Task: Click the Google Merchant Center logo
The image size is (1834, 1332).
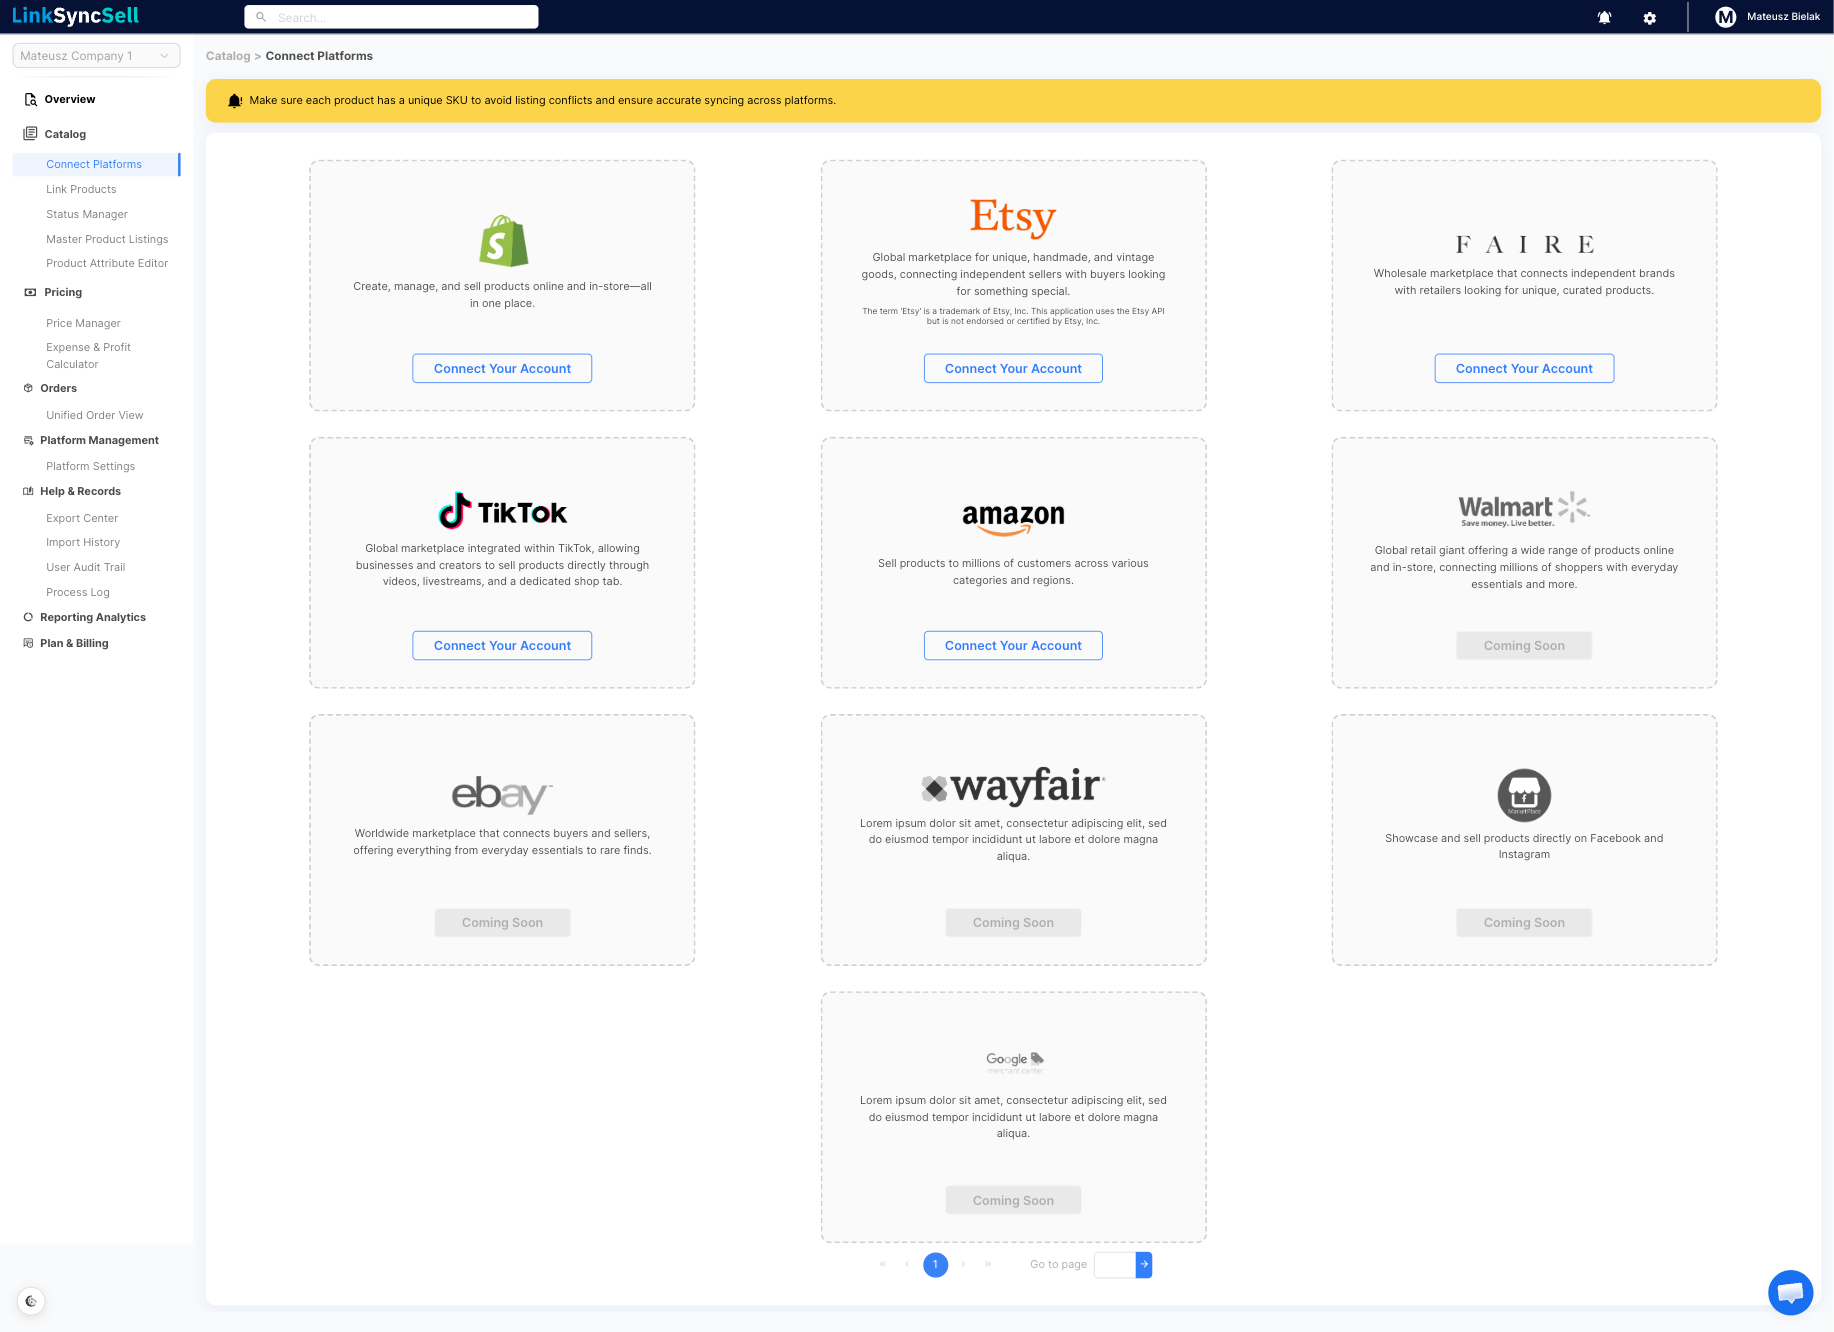Action: pyautogui.click(x=1014, y=1062)
